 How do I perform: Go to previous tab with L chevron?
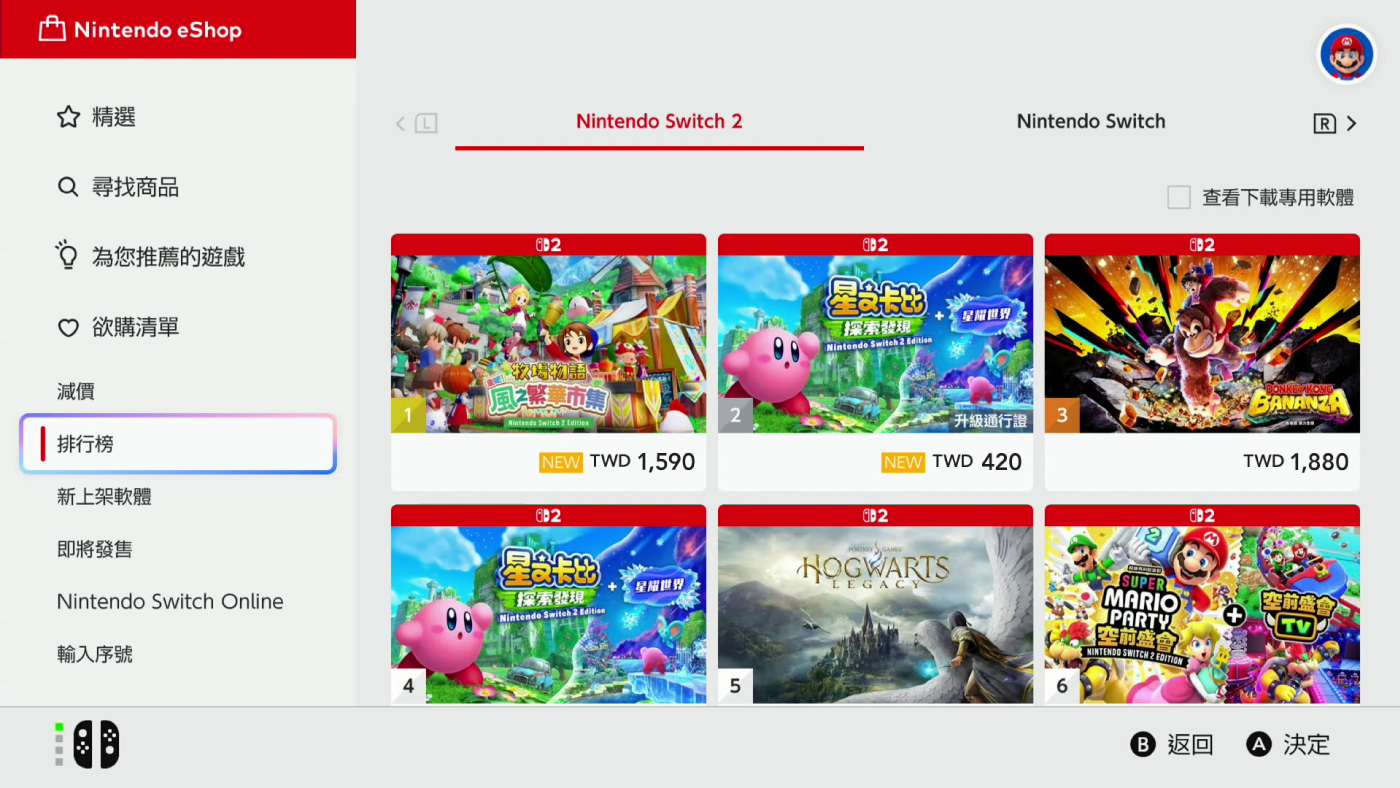point(416,123)
